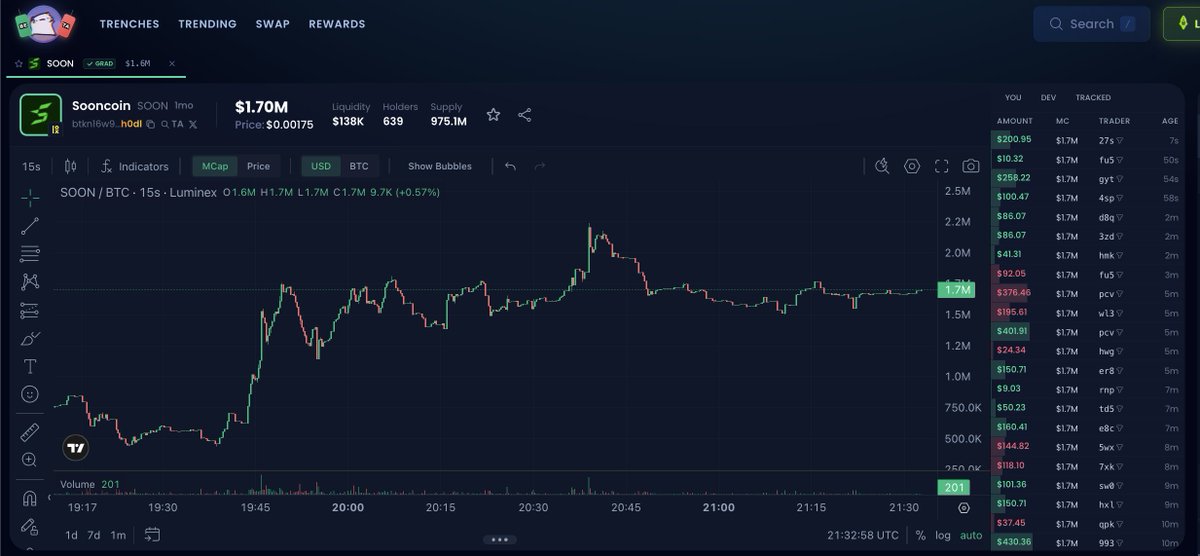Open the Indicators menu

click(x=135, y=166)
